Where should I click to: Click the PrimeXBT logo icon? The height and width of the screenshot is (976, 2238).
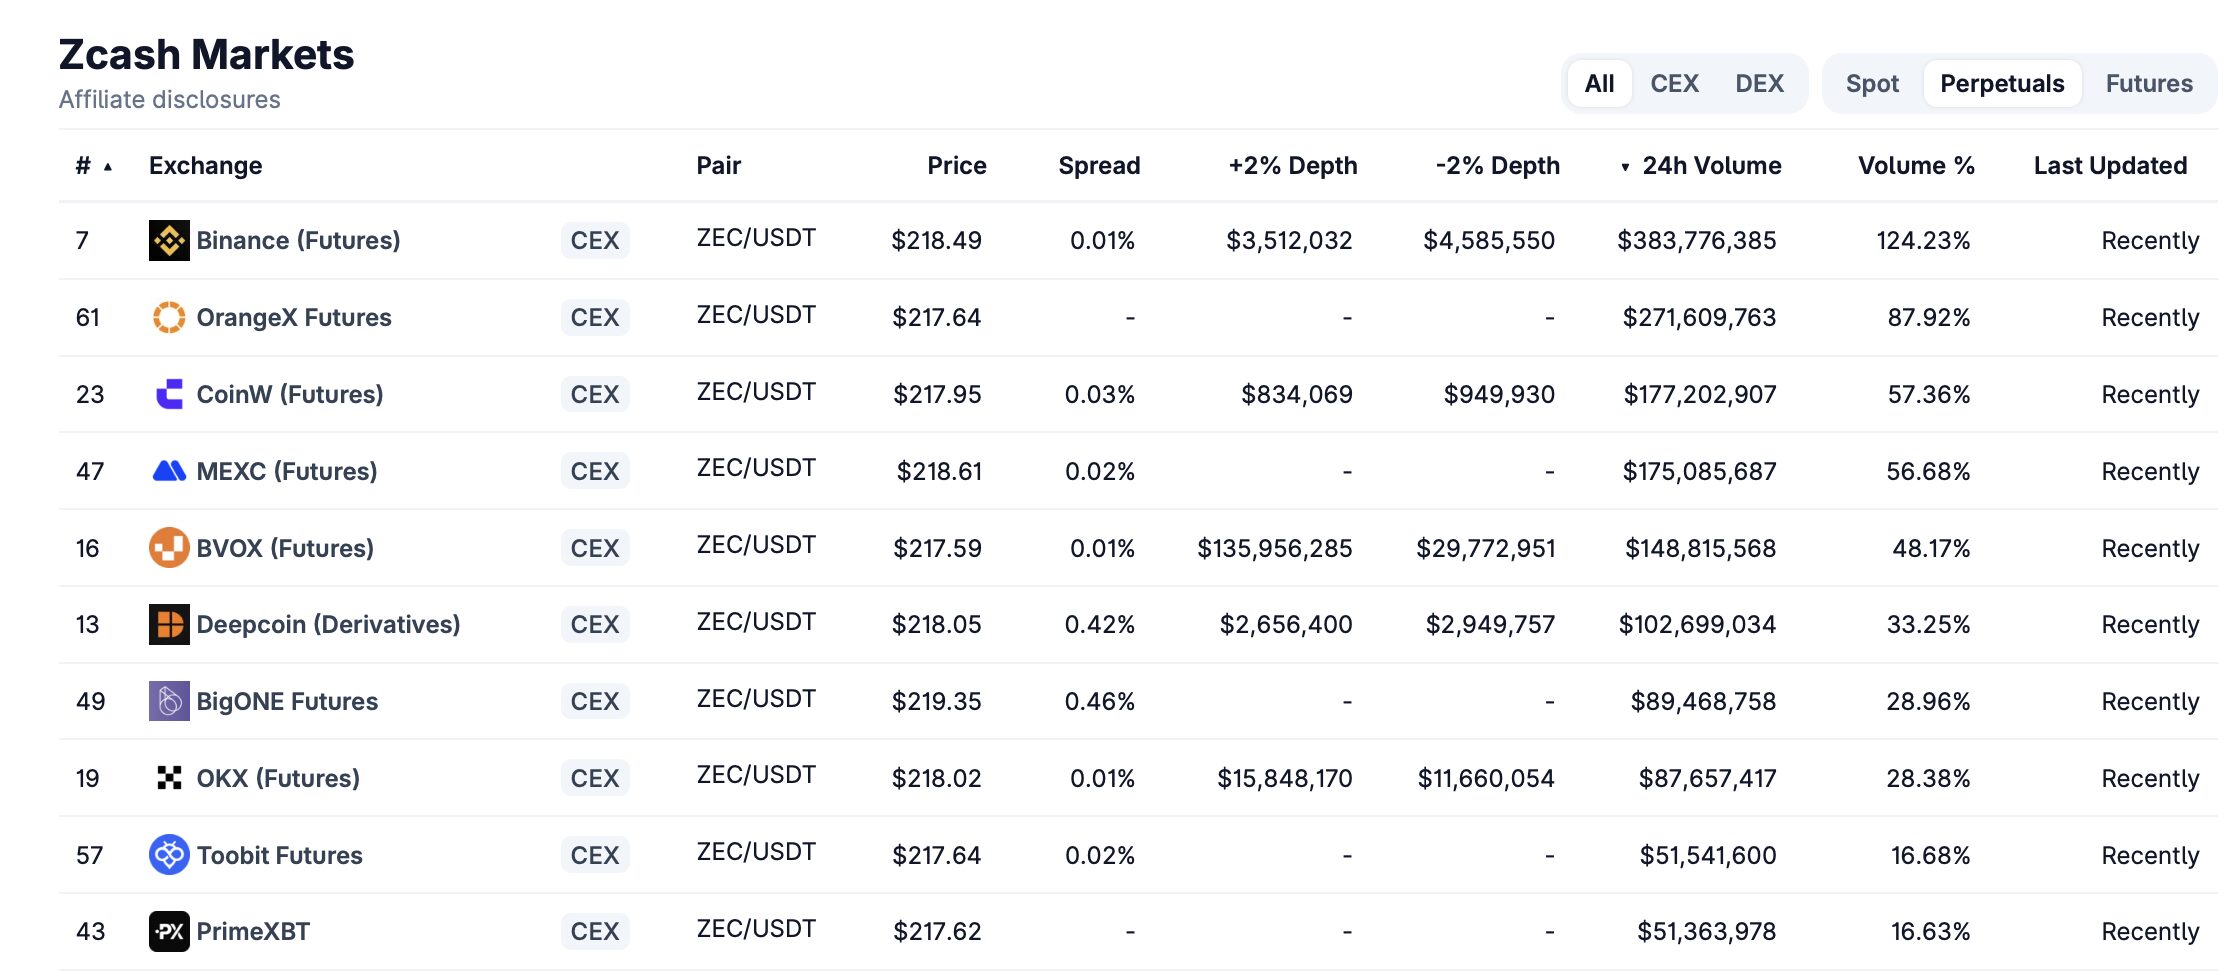[x=169, y=932]
